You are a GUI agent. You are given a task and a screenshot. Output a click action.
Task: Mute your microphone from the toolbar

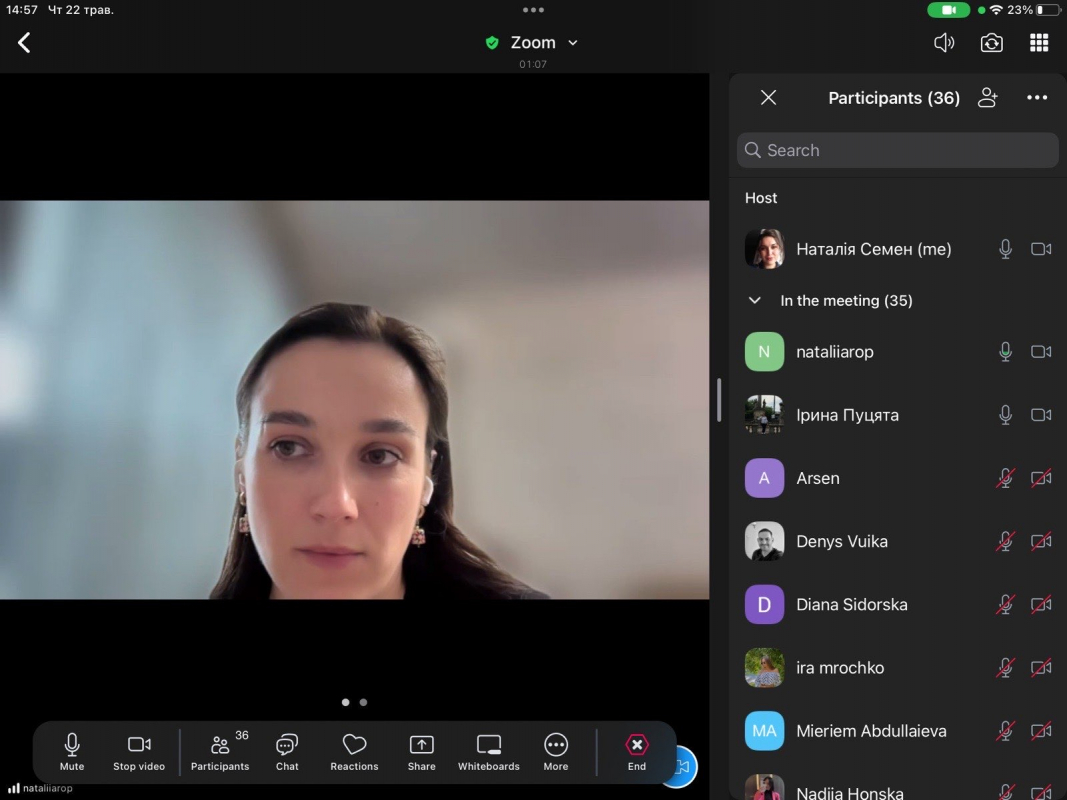[72, 752]
